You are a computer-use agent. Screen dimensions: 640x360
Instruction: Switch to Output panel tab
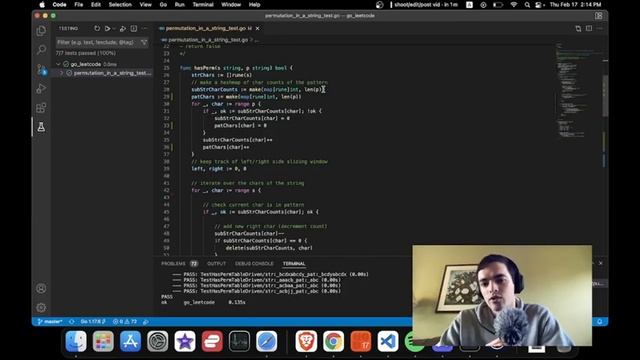click(216, 264)
